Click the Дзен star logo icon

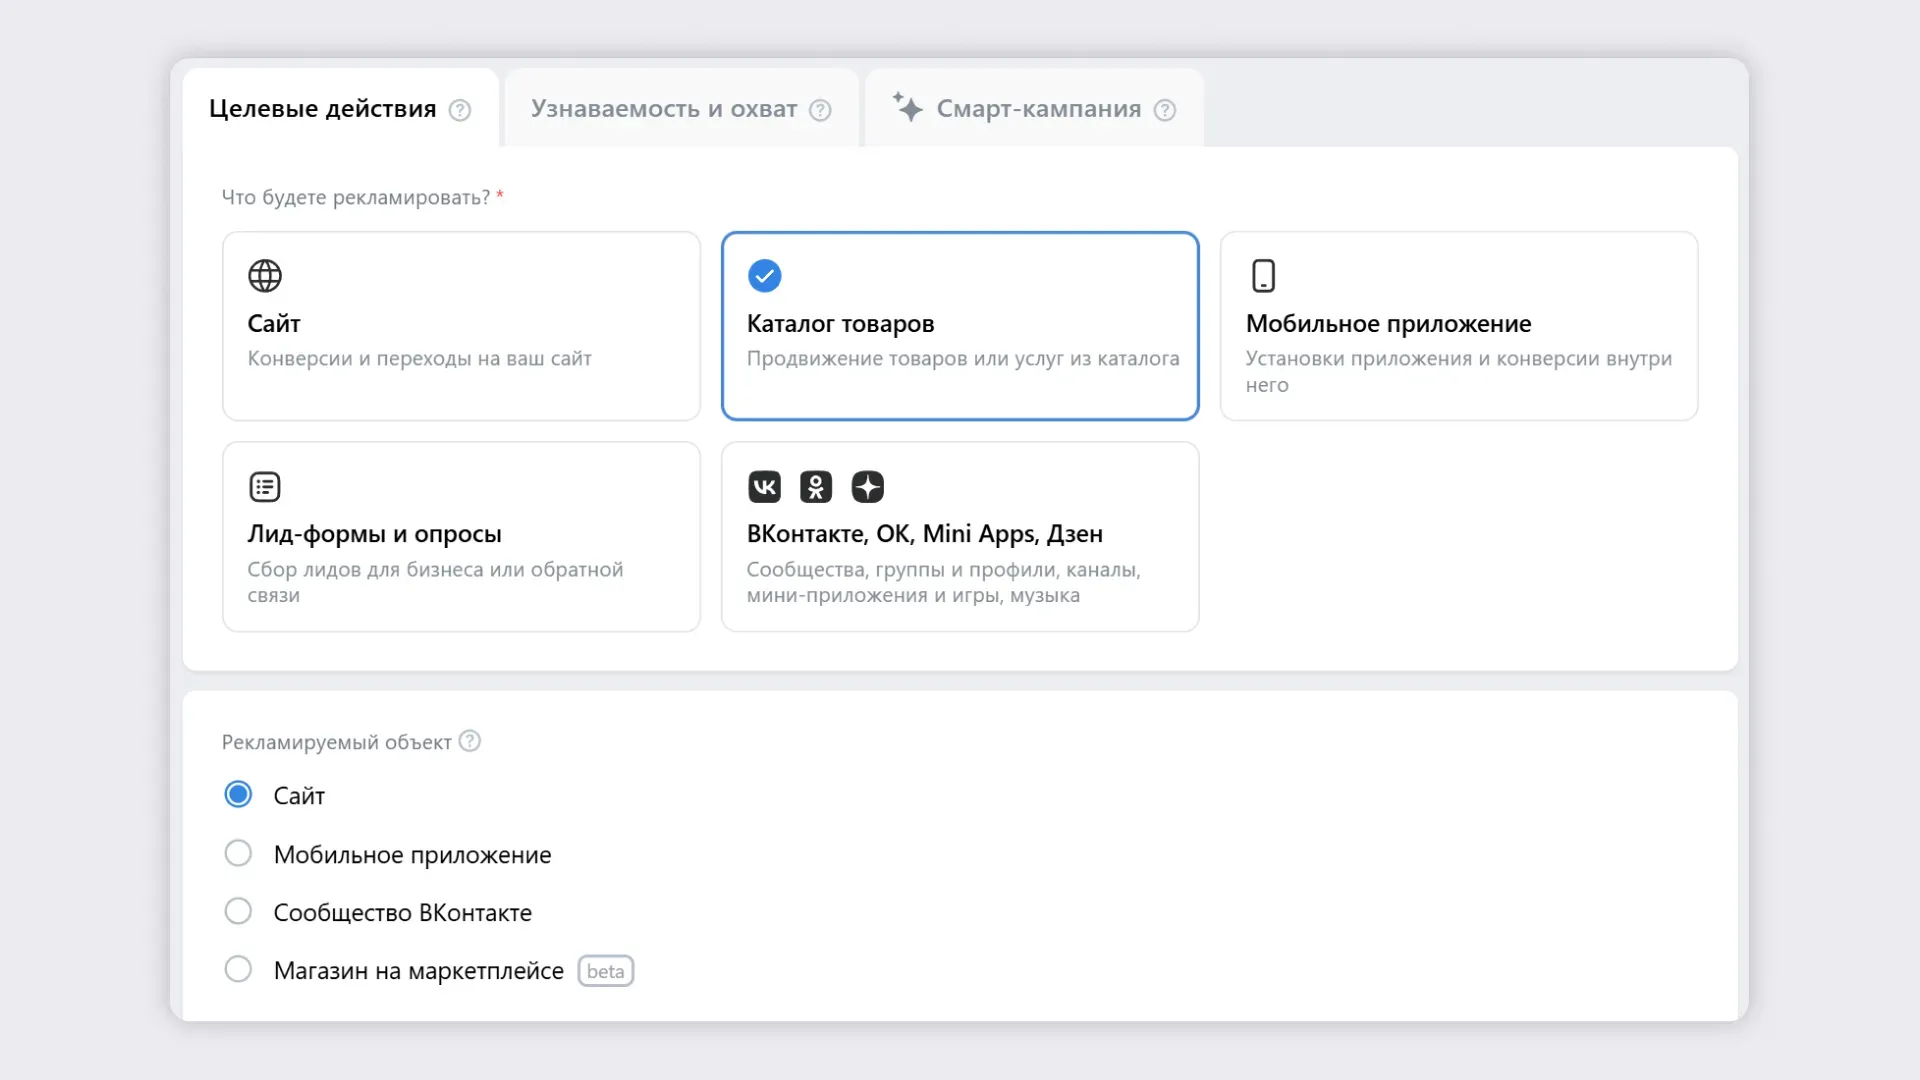(868, 487)
